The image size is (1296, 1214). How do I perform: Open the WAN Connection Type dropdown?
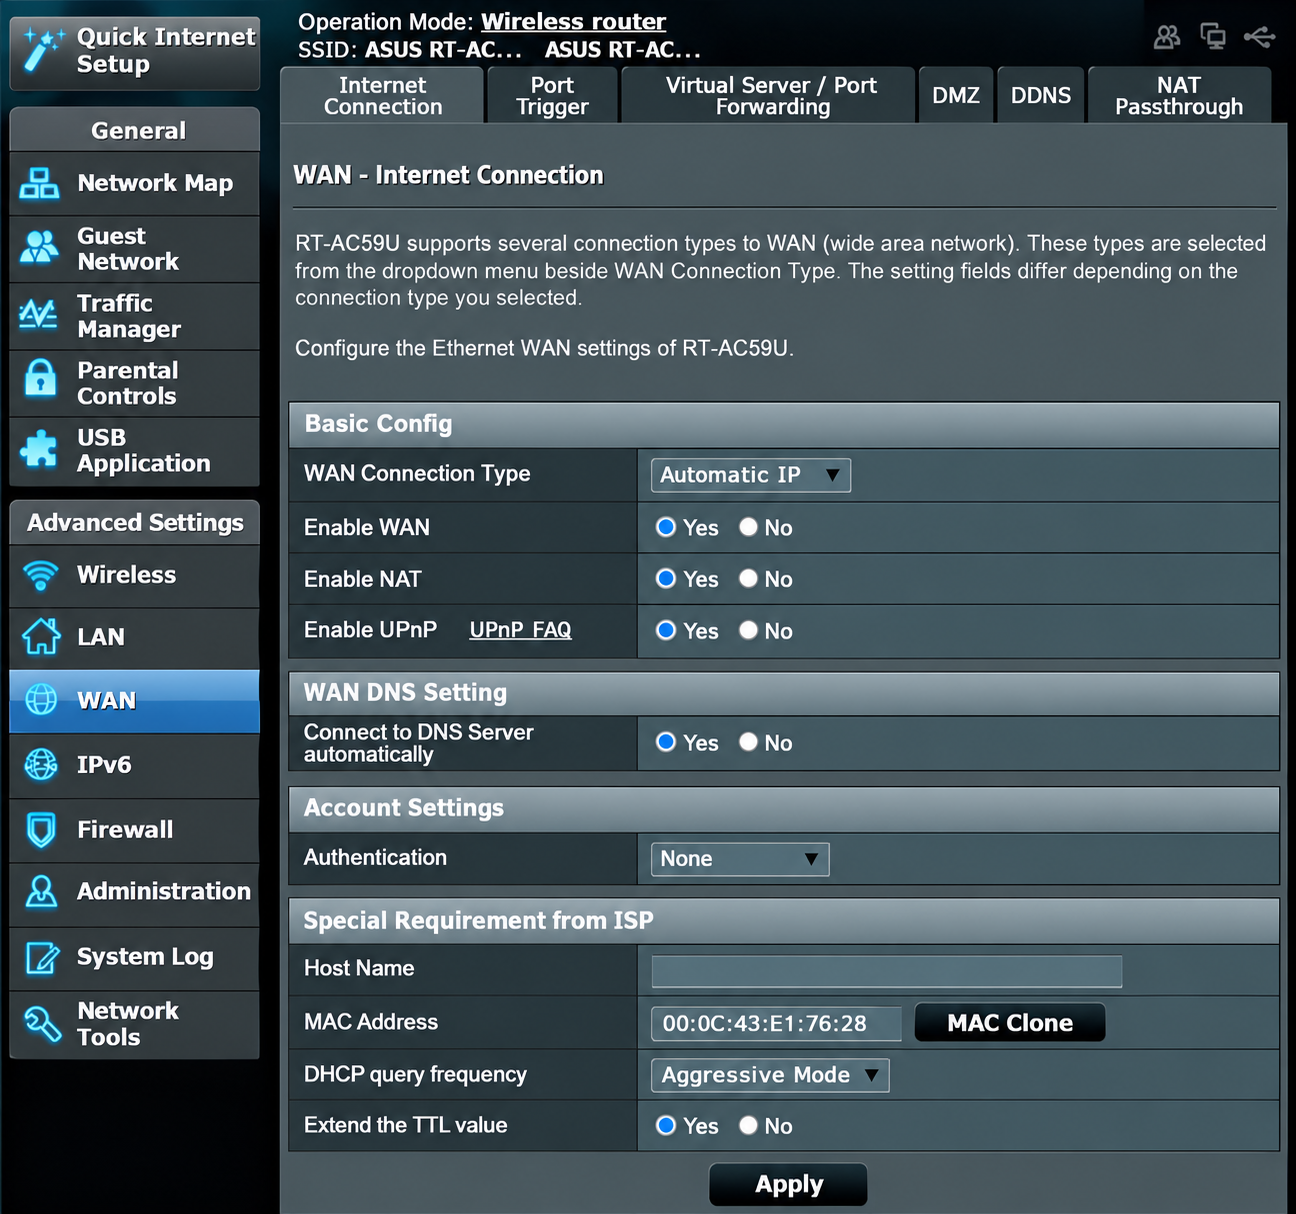(751, 475)
